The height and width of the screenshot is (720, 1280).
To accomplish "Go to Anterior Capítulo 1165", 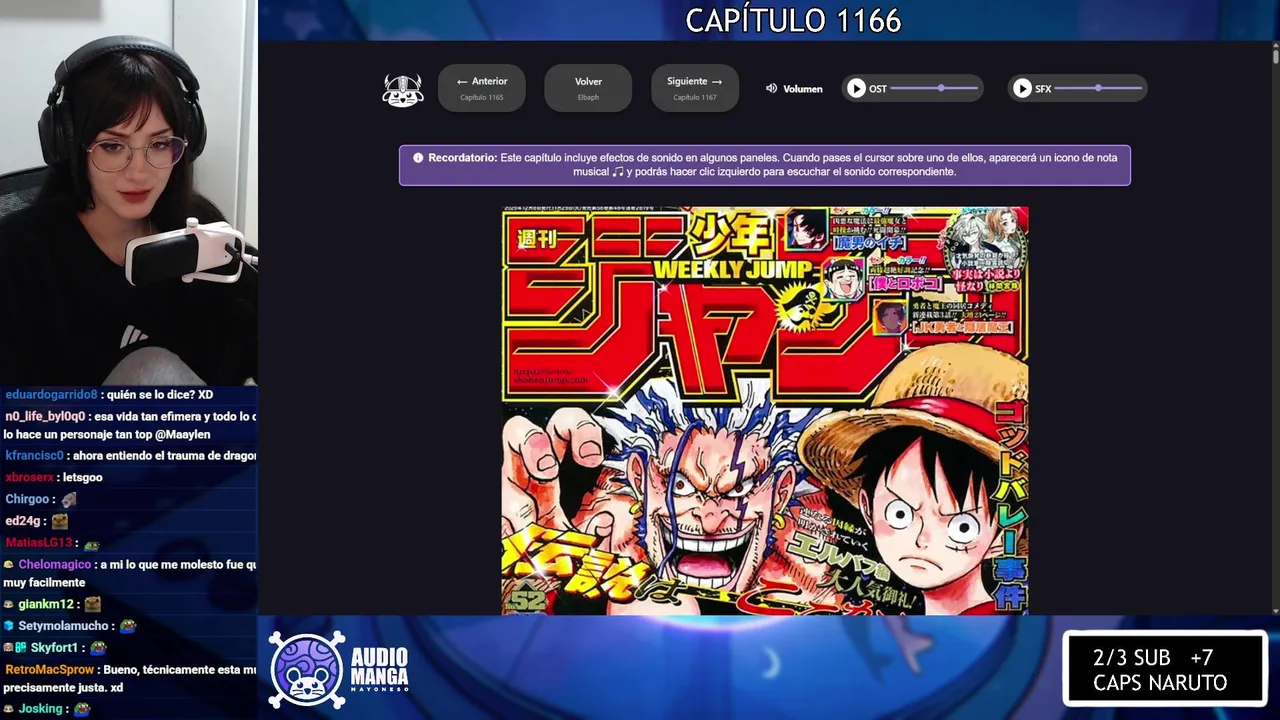I will pos(481,88).
